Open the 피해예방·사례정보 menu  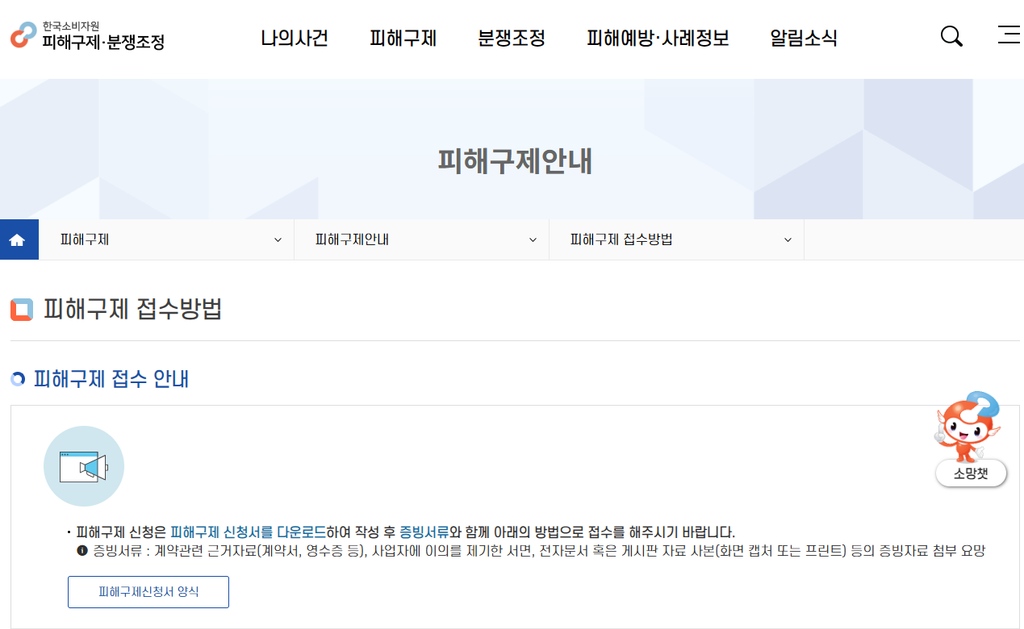coord(658,38)
